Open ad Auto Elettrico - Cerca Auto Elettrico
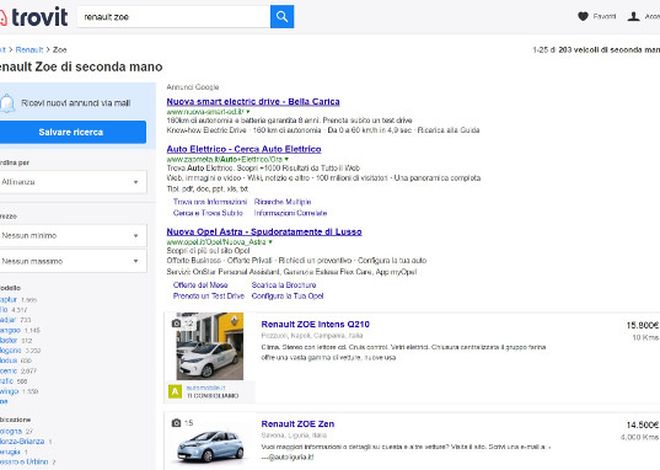This screenshot has height=470, width=660. point(244,149)
